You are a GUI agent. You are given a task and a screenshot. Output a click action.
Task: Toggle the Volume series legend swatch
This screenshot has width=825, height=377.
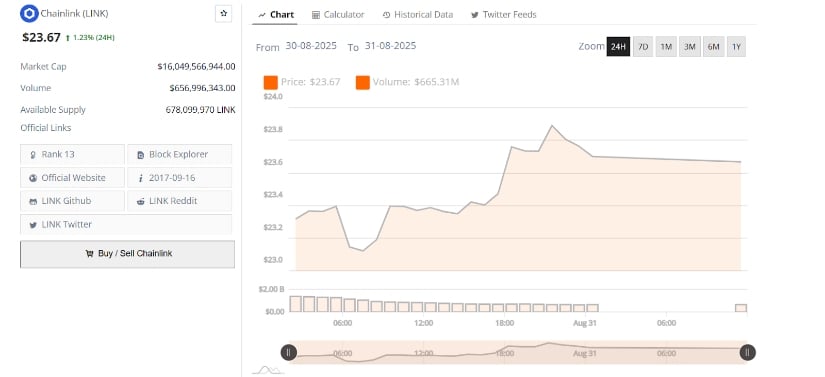tap(363, 83)
